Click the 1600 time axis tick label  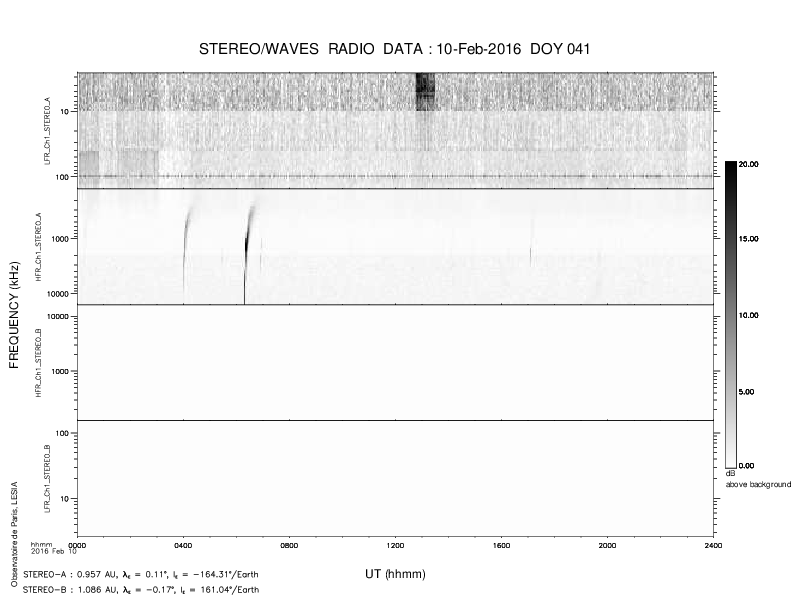pos(501,545)
